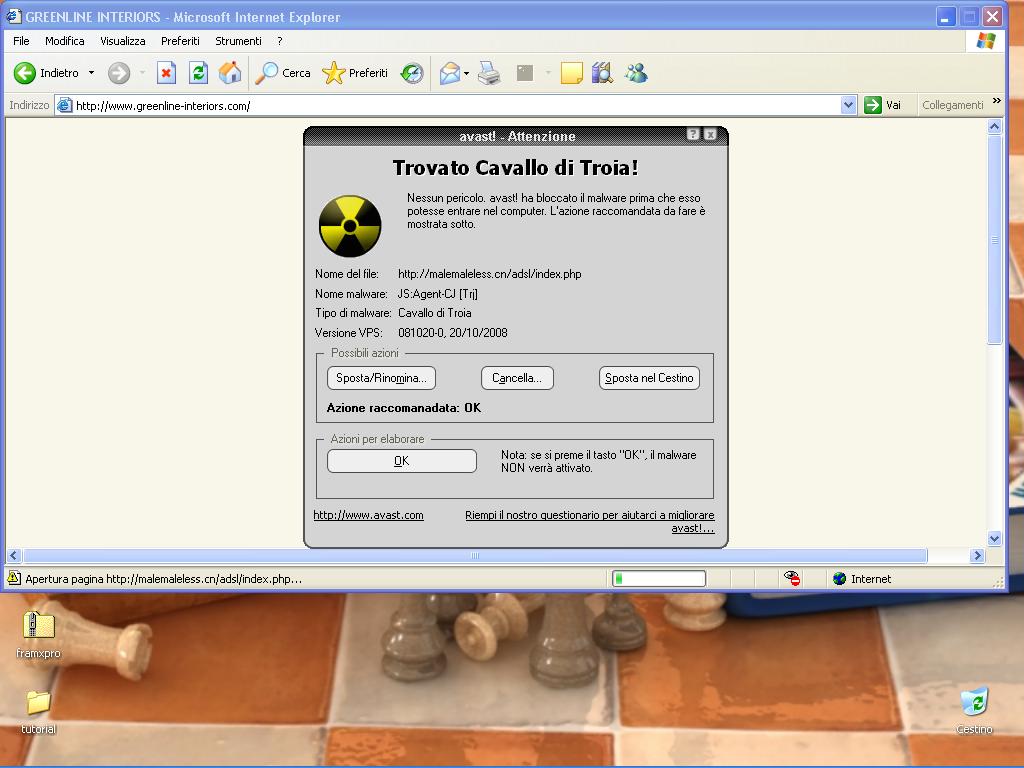
Task: Select the VPS version 081020-0 text
Action: pyautogui.click(x=453, y=332)
